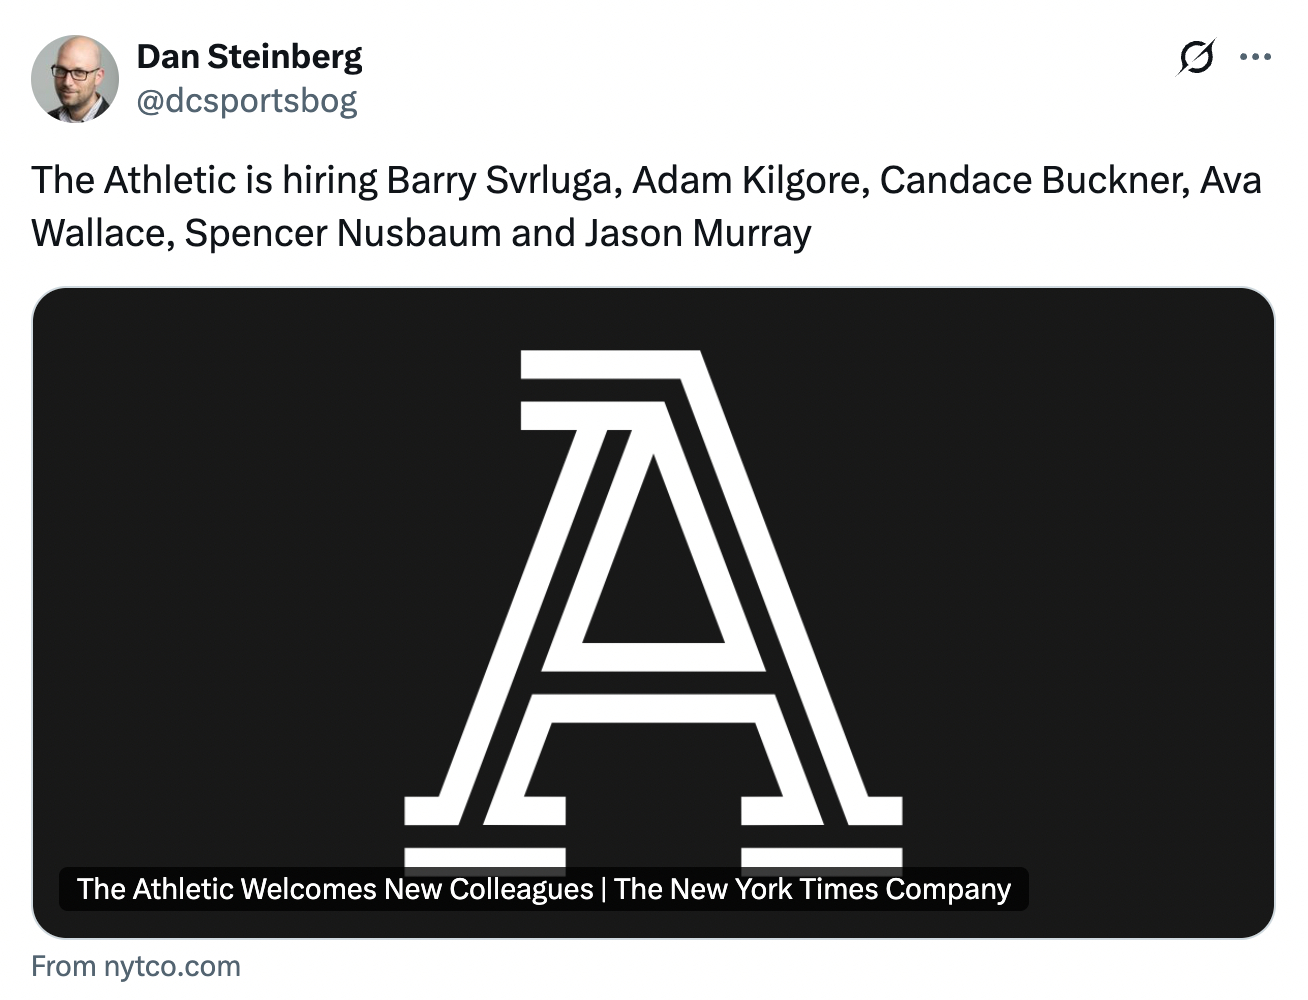Click the Grok explain post icon
Image resolution: width=1308 pixels, height=1000 pixels.
pos(1195,58)
